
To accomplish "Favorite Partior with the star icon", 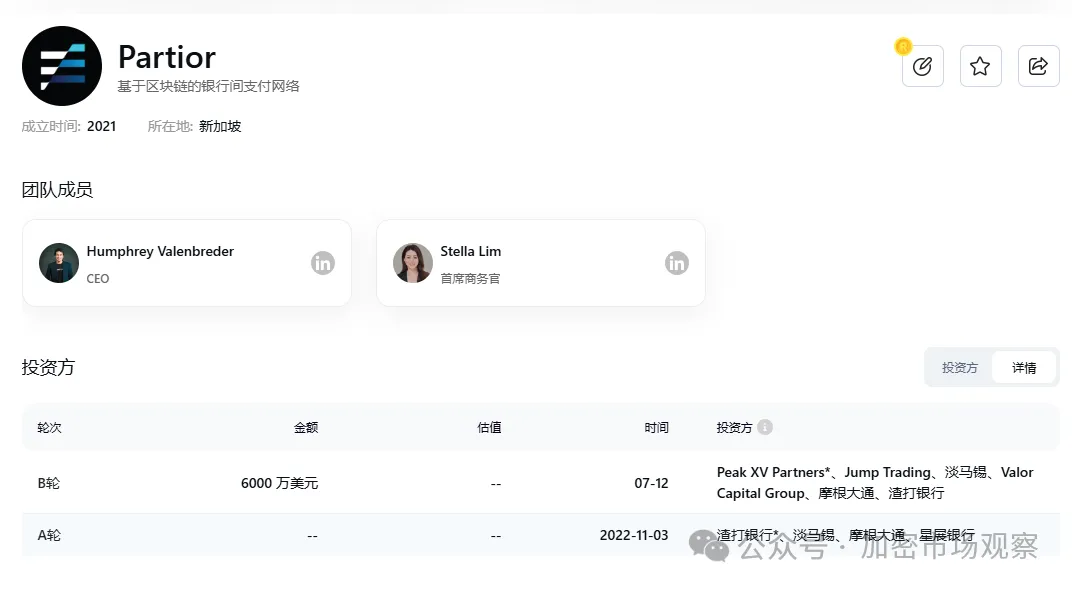I will coord(980,66).
